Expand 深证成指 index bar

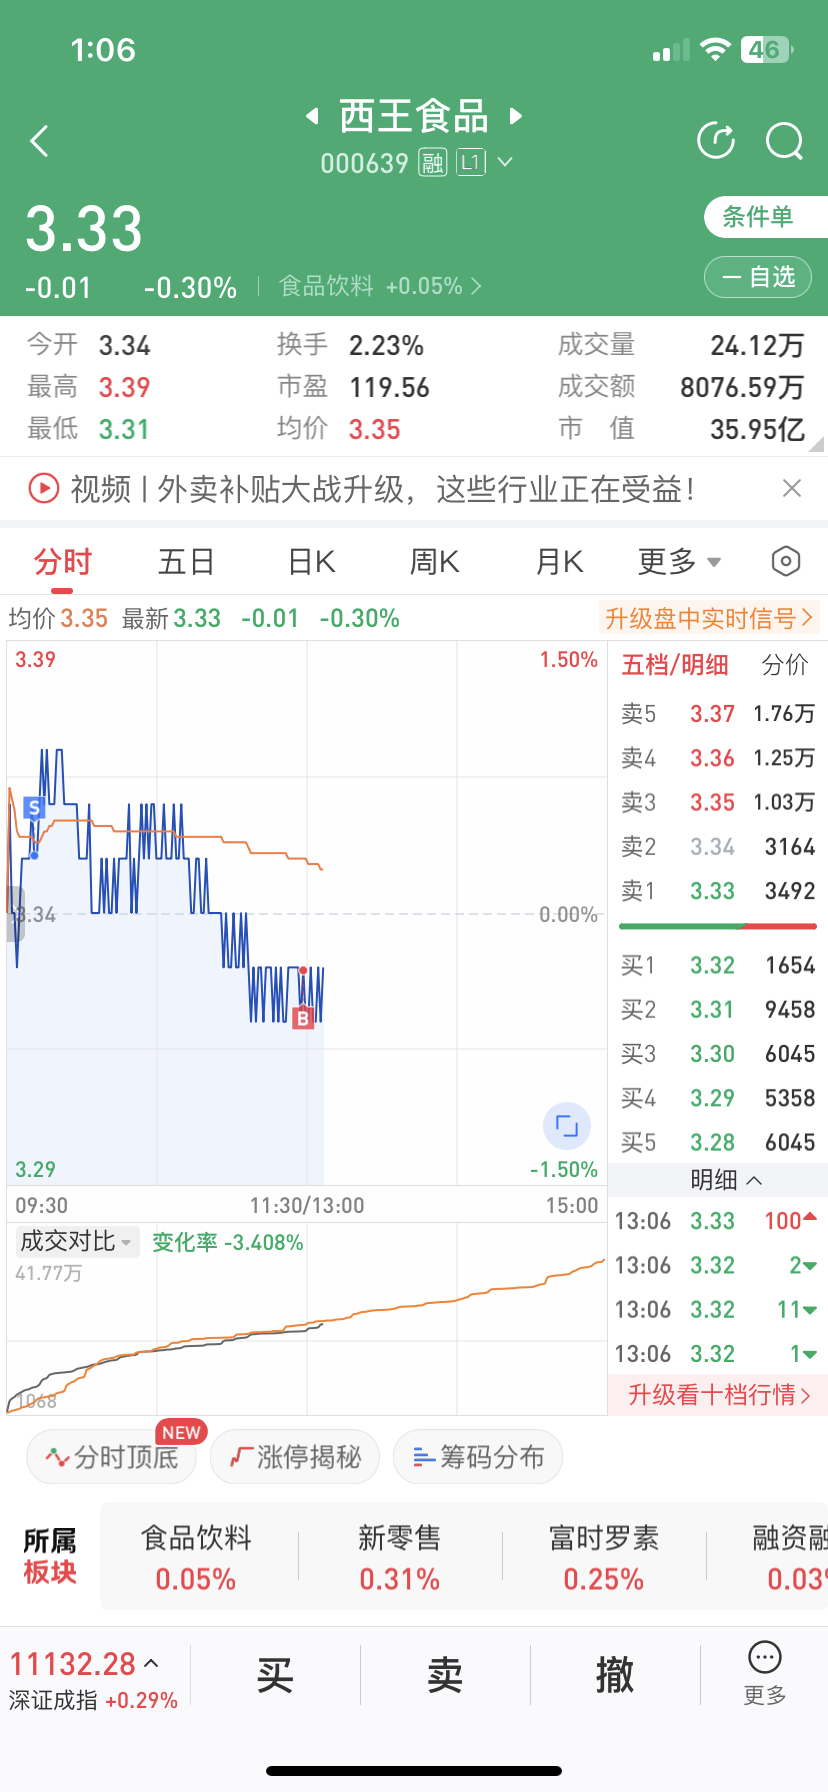[x=93, y=1680]
